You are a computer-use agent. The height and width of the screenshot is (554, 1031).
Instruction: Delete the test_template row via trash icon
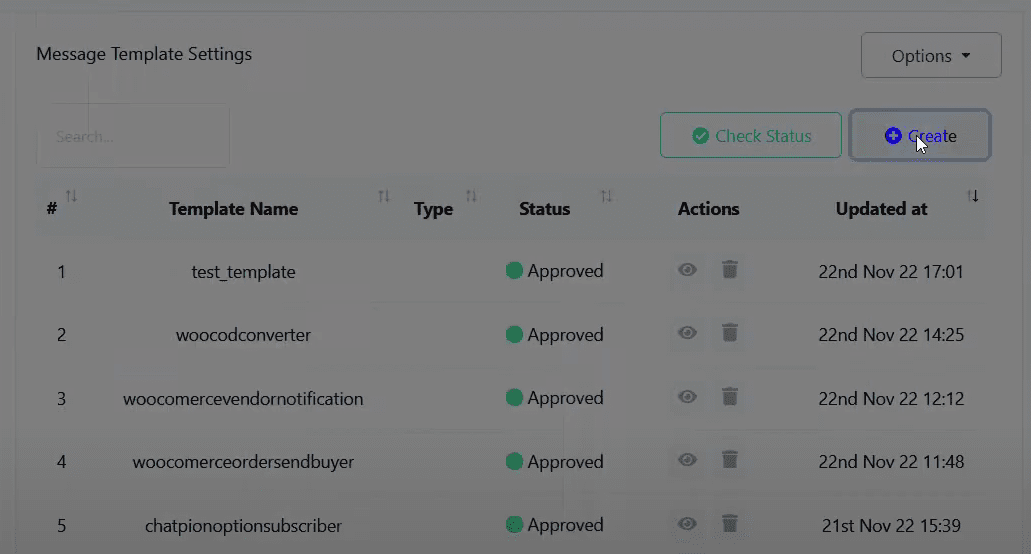click(x=730, y=270)
